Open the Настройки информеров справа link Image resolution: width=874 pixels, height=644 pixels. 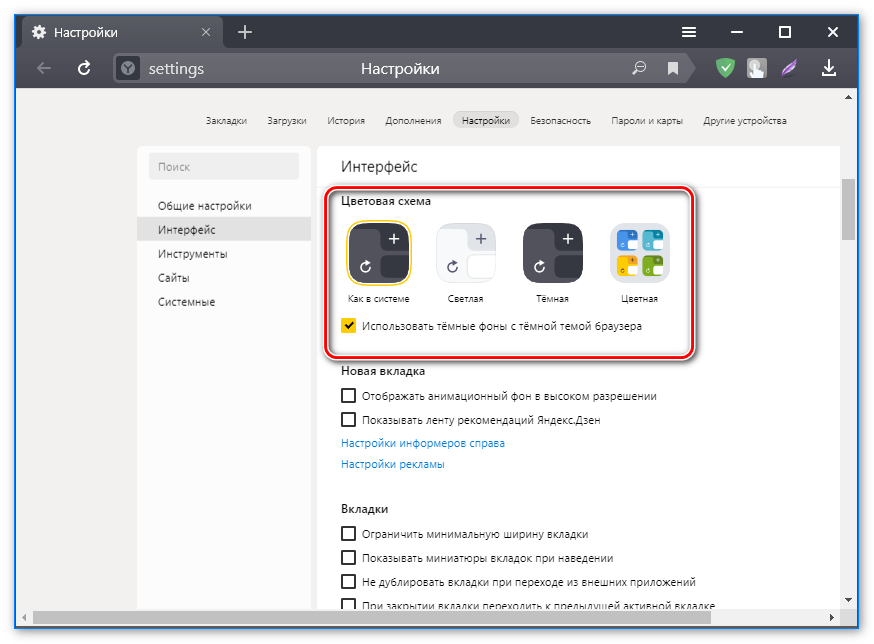(422, 443)
